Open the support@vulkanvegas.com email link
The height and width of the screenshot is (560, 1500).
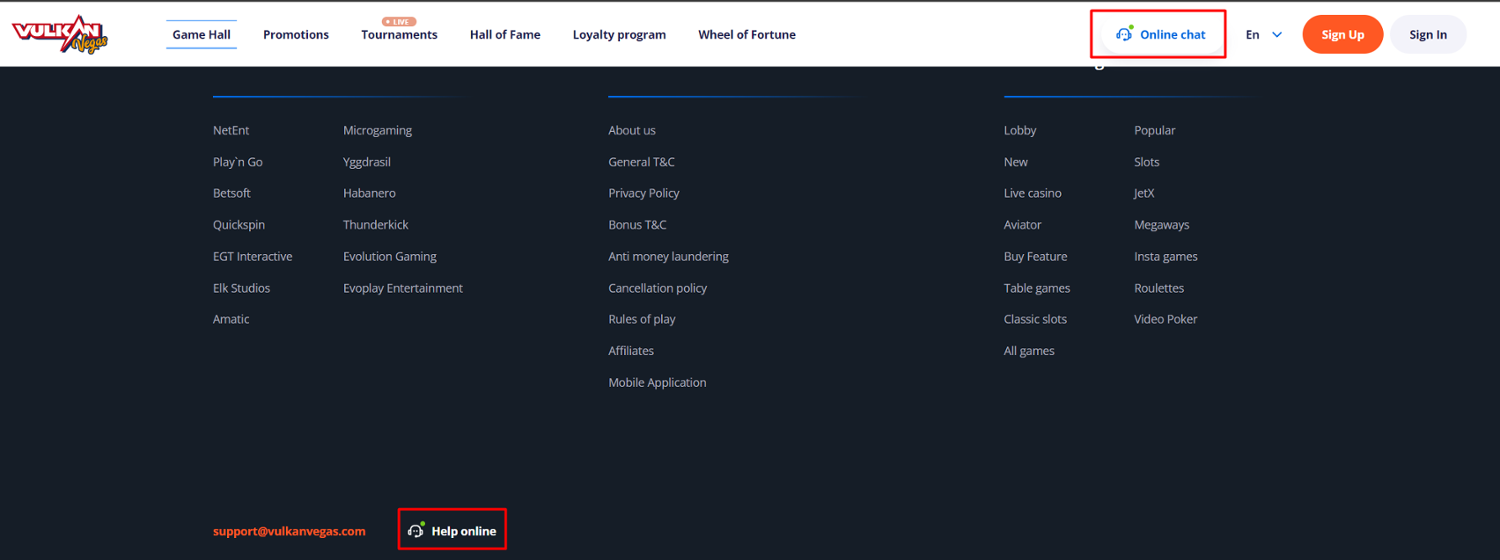[289, 531]
